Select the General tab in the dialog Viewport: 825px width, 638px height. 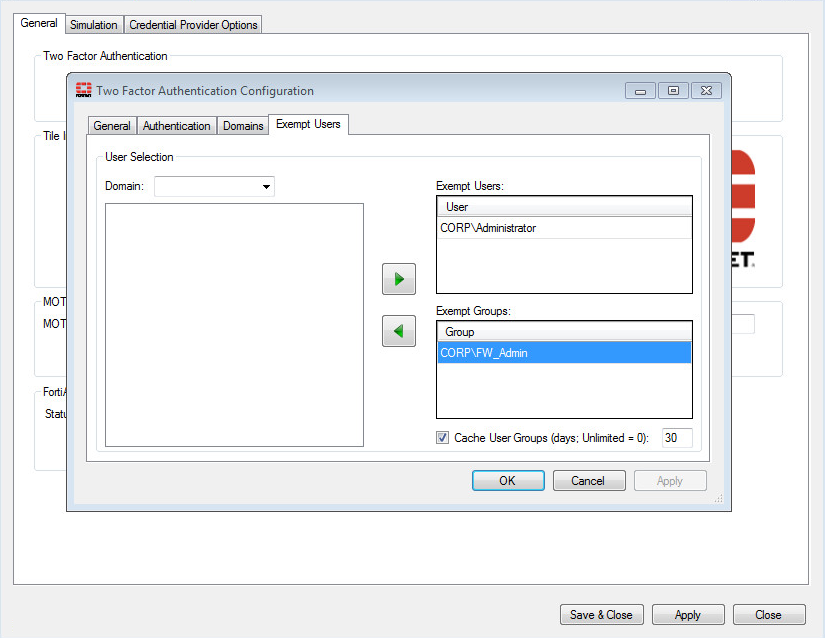(111, 125)
